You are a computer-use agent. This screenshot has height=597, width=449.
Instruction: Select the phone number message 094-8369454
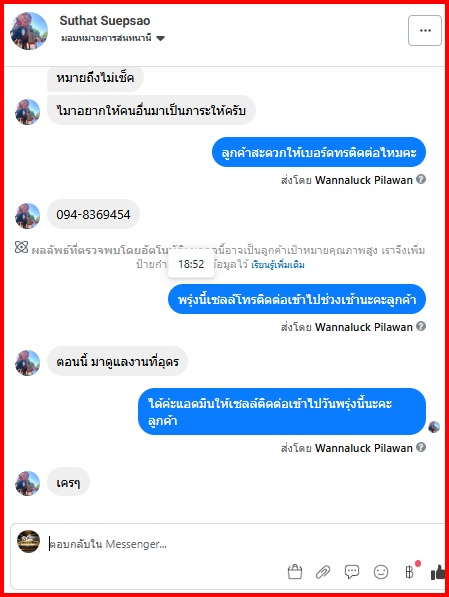point(93,214)
